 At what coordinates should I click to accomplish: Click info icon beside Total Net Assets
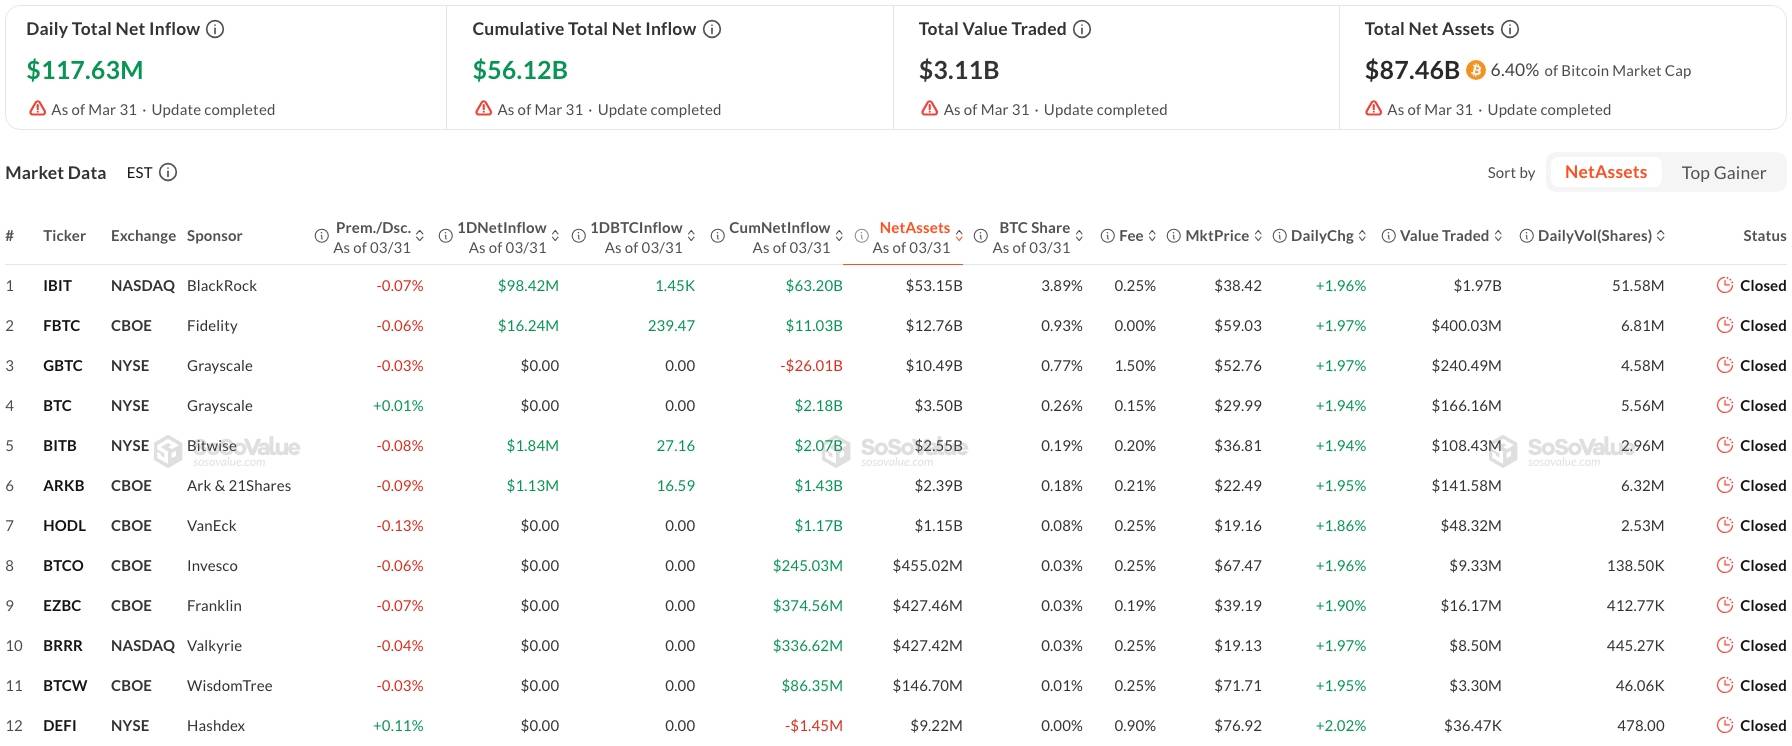1510,29
